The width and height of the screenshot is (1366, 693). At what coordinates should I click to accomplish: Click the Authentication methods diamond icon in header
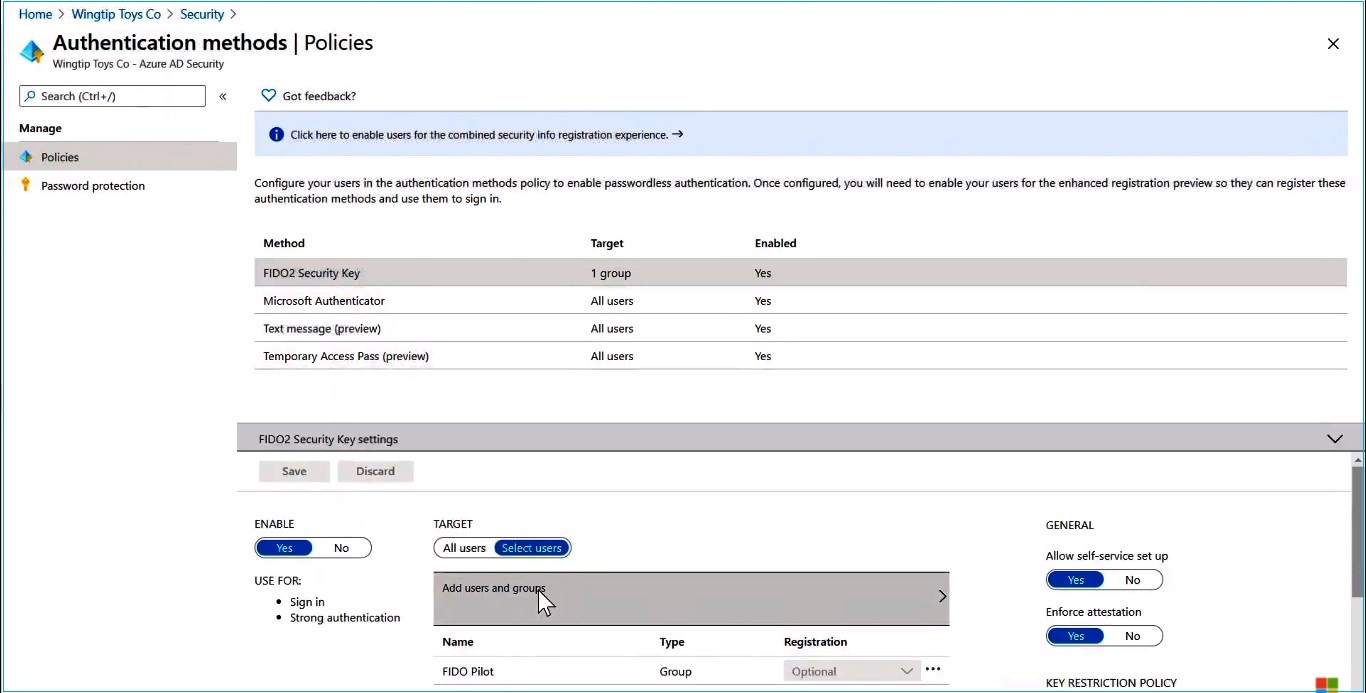pyautogui.click(x=32, y=51)
